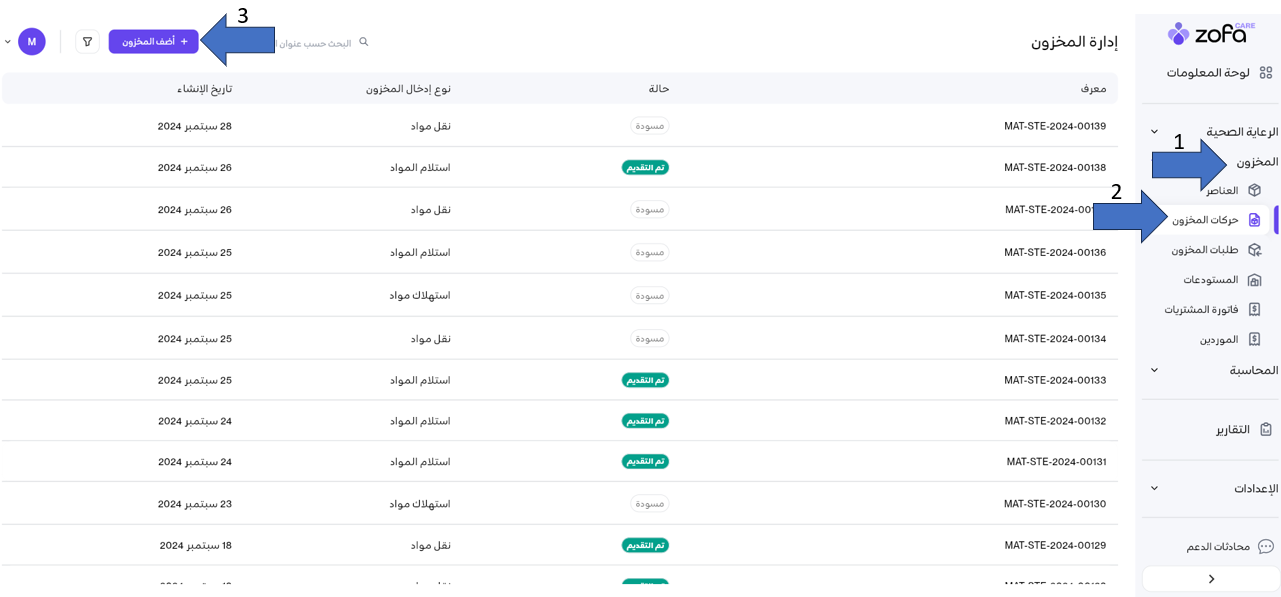This screenshot has width=1281, height=597.
Task: Click the filter funnel icon
Action: [x=87, y=42]
